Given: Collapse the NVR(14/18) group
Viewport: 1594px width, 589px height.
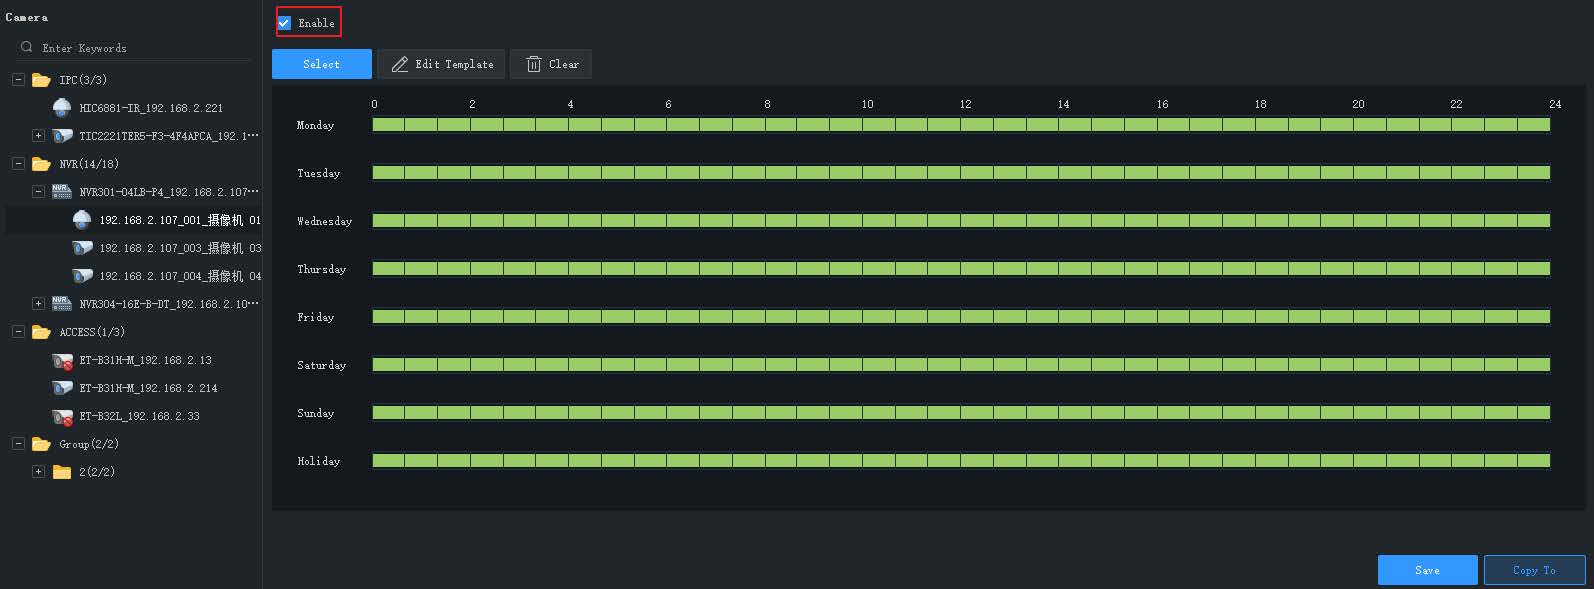Looking at the screenshot, I should 18,163.
